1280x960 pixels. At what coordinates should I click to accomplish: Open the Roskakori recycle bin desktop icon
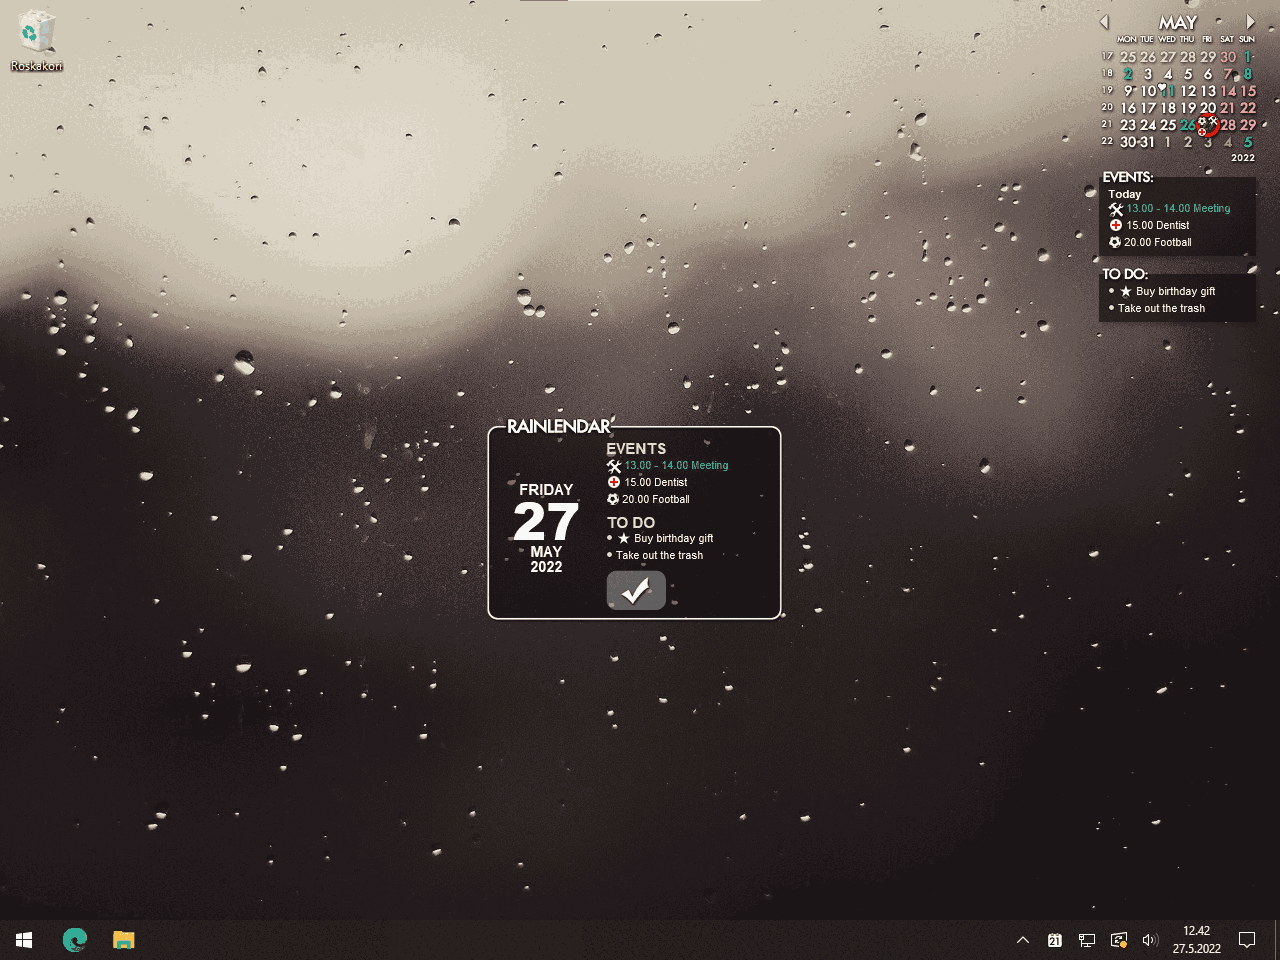[36, 42]
